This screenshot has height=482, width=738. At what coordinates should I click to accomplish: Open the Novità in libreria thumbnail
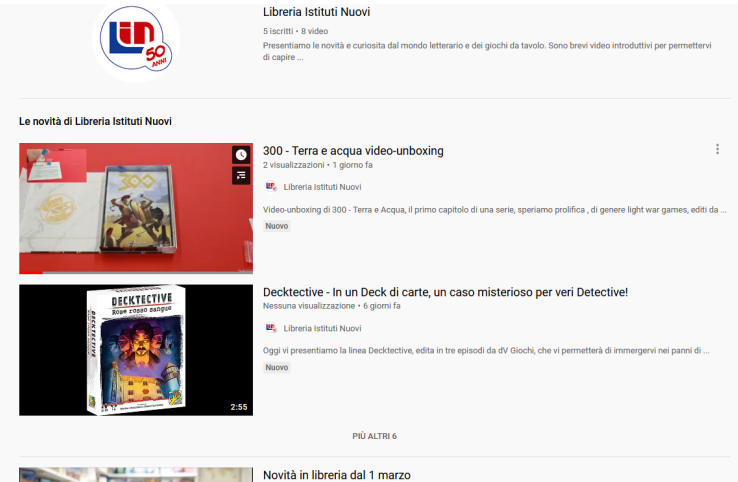click(x=136, y=474)
